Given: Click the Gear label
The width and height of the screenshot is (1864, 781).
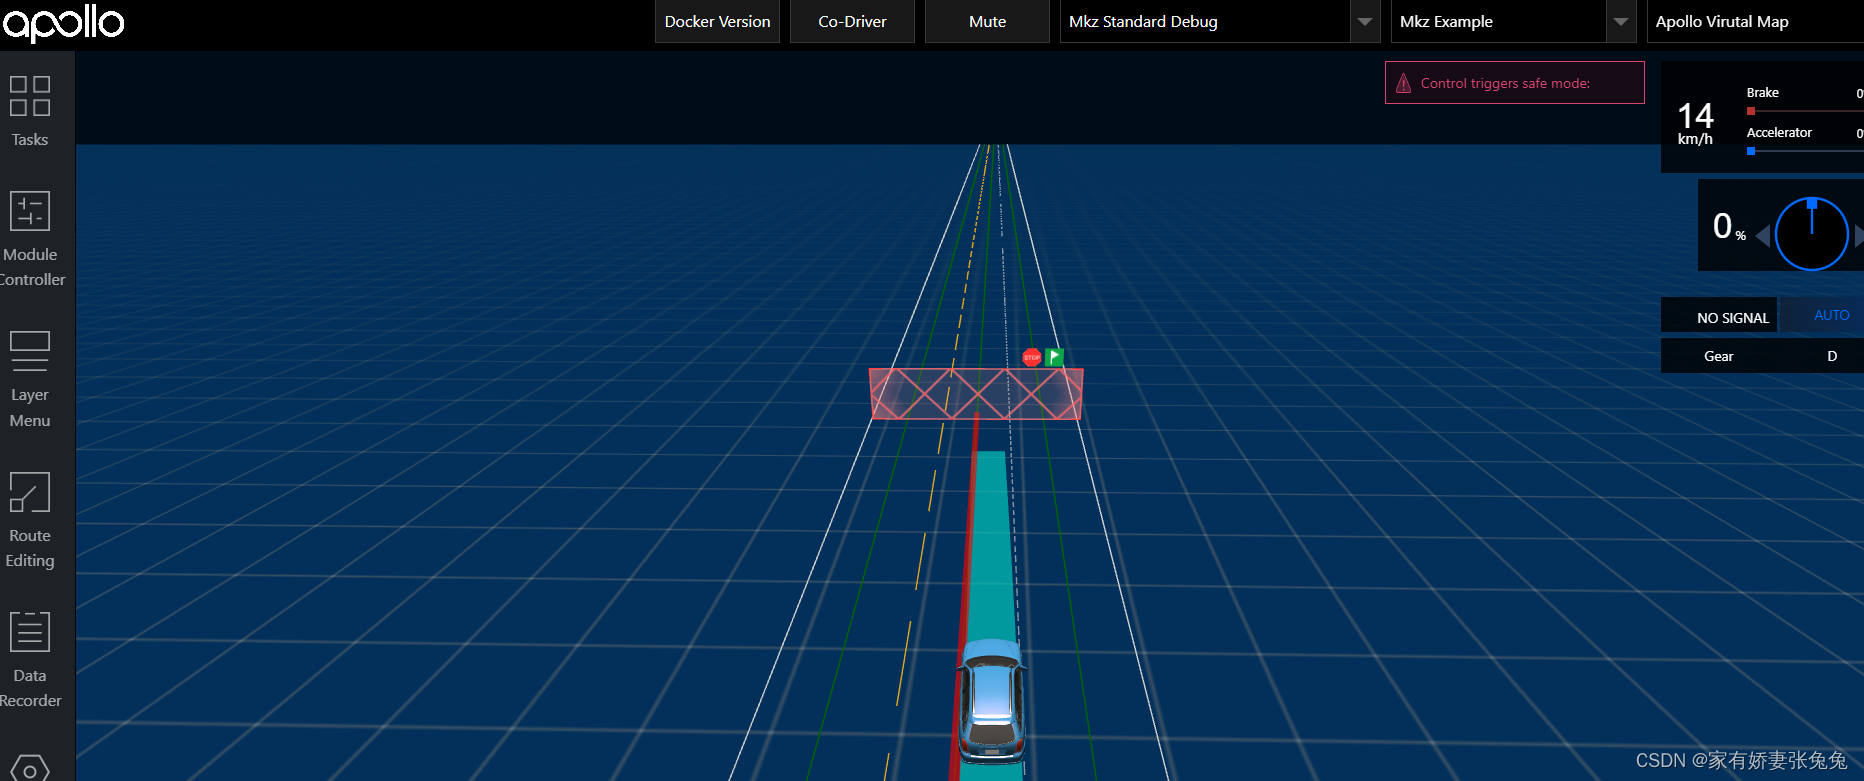Looking at the screenshot, I should pyautogui.click(x=1718, y=356).
